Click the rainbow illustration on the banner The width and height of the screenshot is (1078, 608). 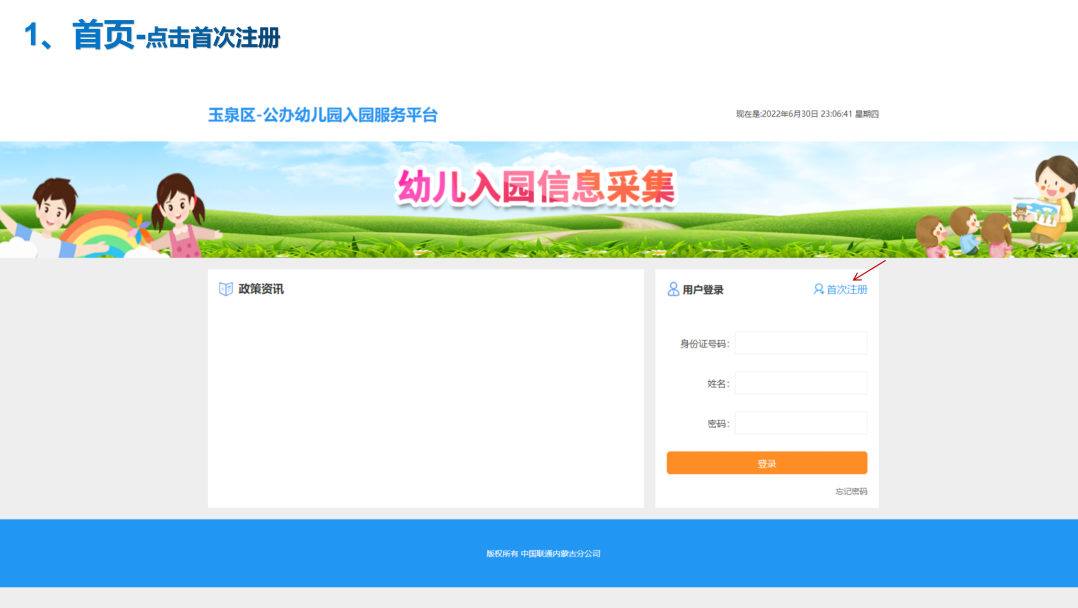[x=100, y=235]
